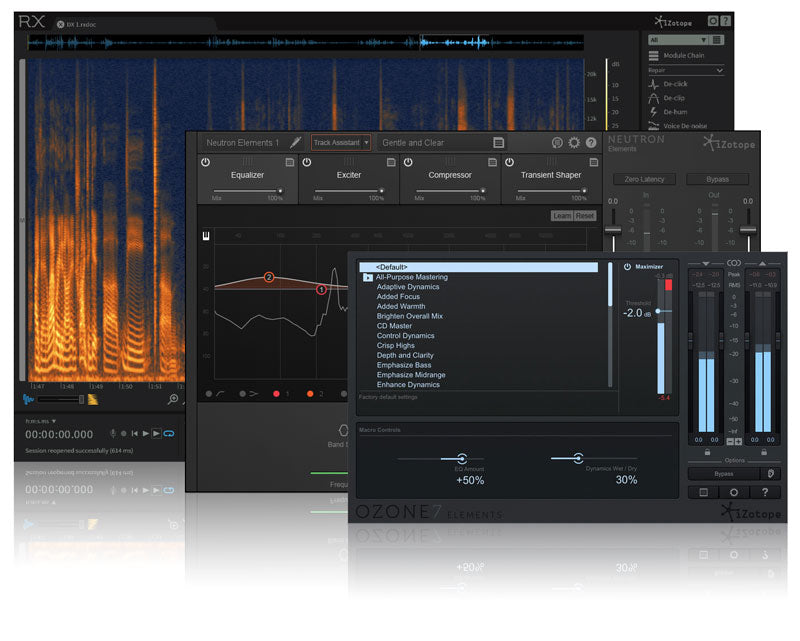Screen dimensions: 800x641
Task: Select Emphasize Bass preset
Action: pos(404,365)
